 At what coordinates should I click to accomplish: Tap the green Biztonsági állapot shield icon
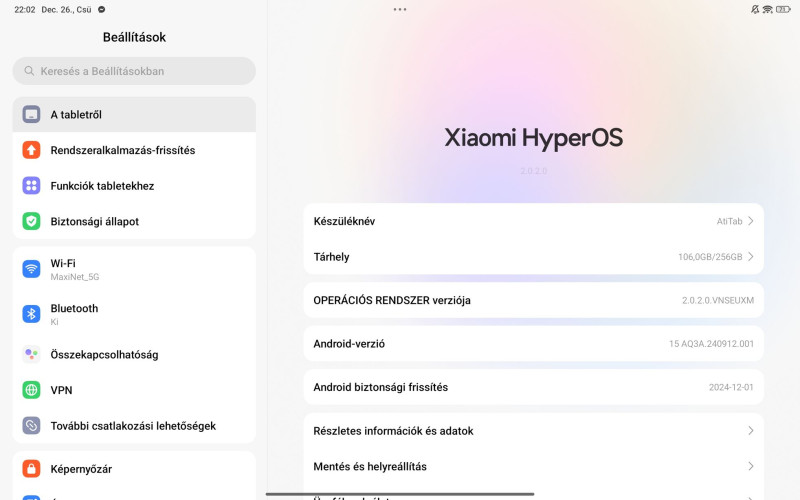pyautogui.click(x=31, y=221)
